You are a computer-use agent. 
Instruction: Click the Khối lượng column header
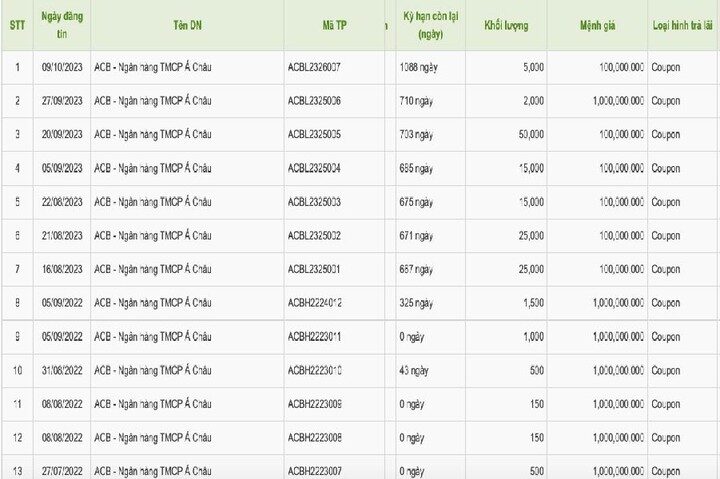tap(506, 25)
